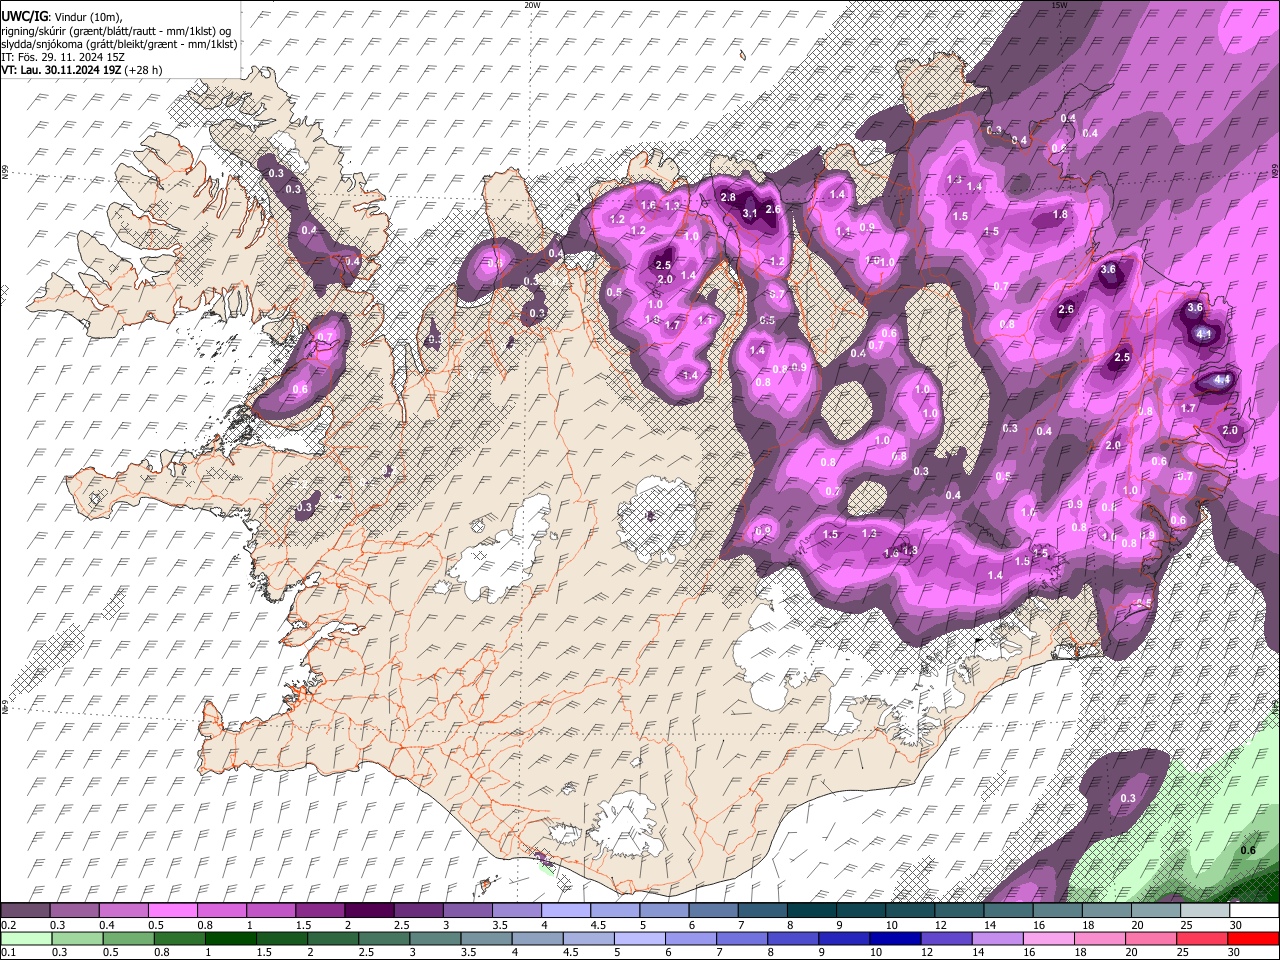Click the UWC/IG Vindur (10m) title text
Image resolution: width=1280 pixels, height=960 pixels.
point(61,16)
